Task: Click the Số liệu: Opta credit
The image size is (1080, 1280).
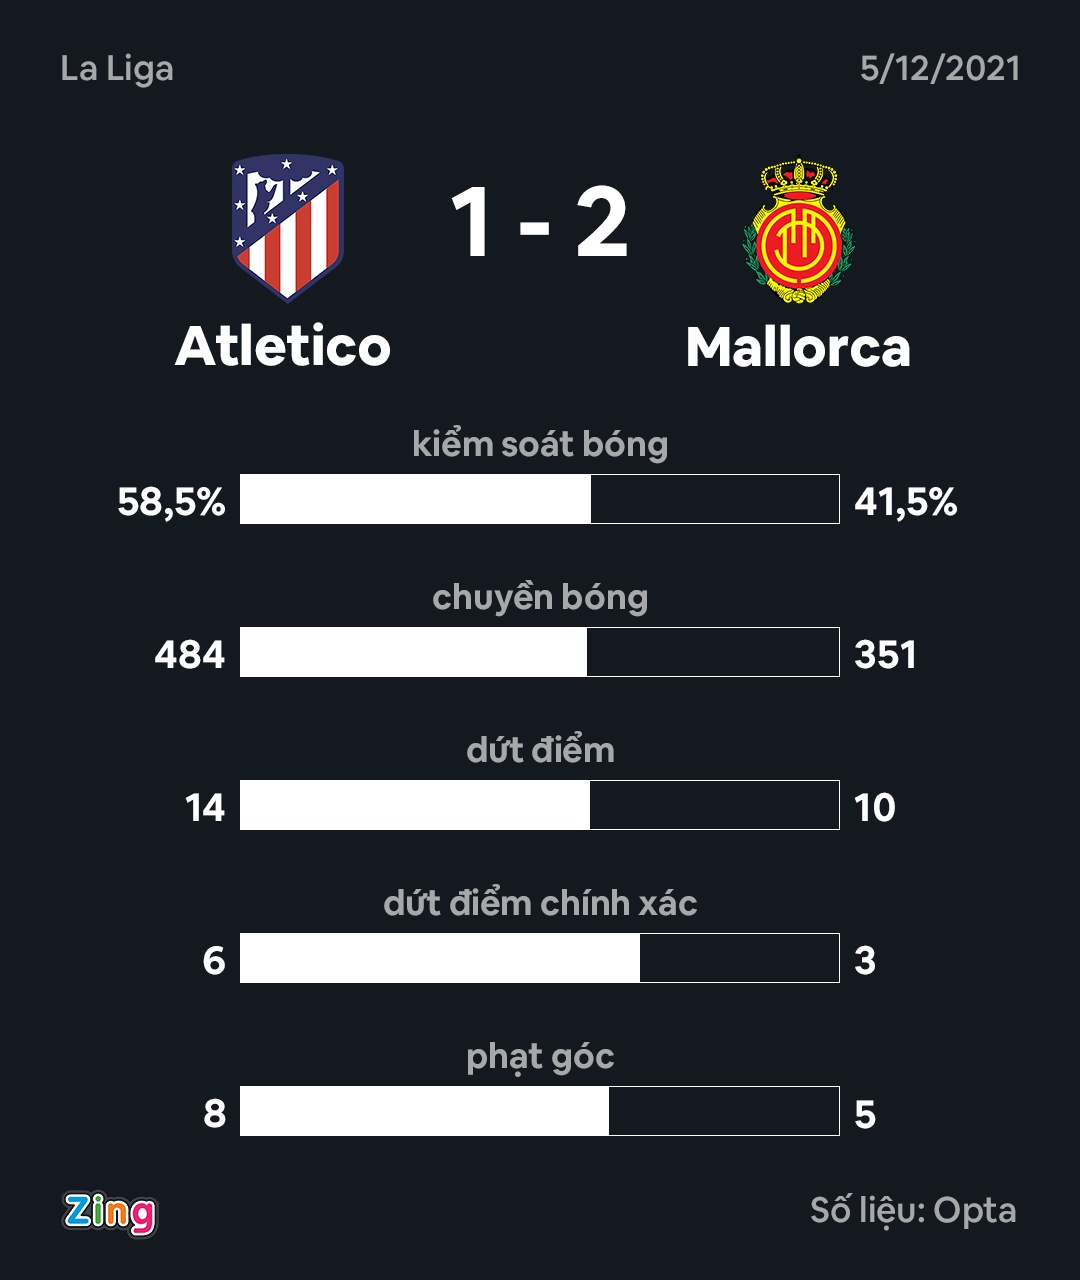Action: coord(913,1211)
